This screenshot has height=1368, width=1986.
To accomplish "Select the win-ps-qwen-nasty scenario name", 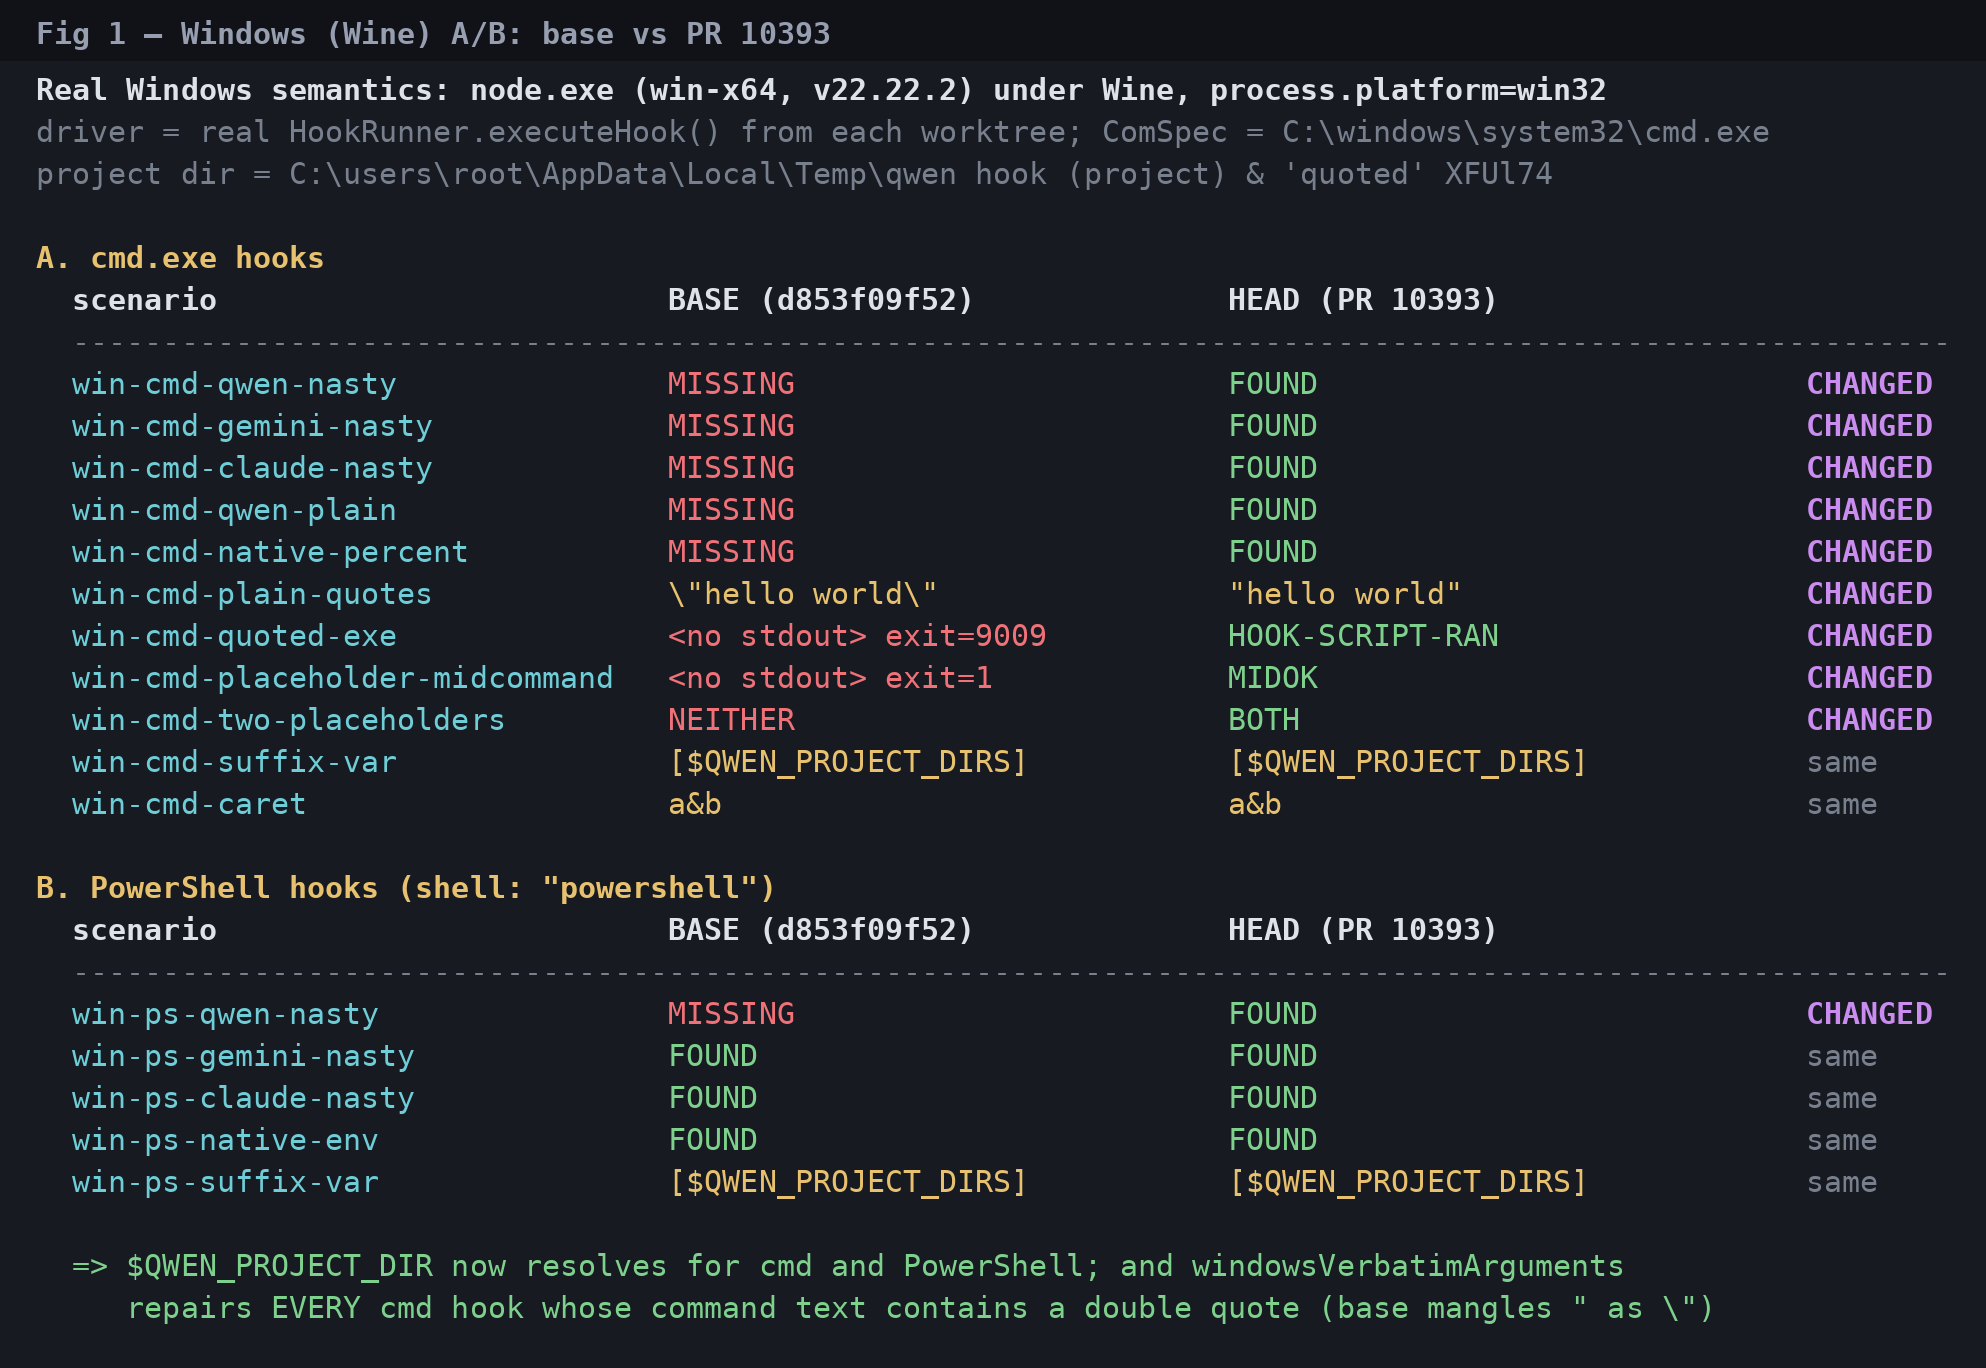I will 225,1014.
